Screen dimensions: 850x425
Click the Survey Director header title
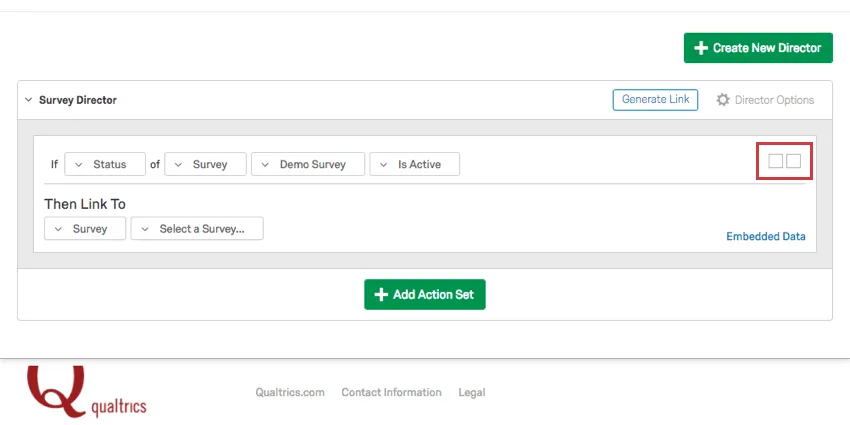(78, 100)
